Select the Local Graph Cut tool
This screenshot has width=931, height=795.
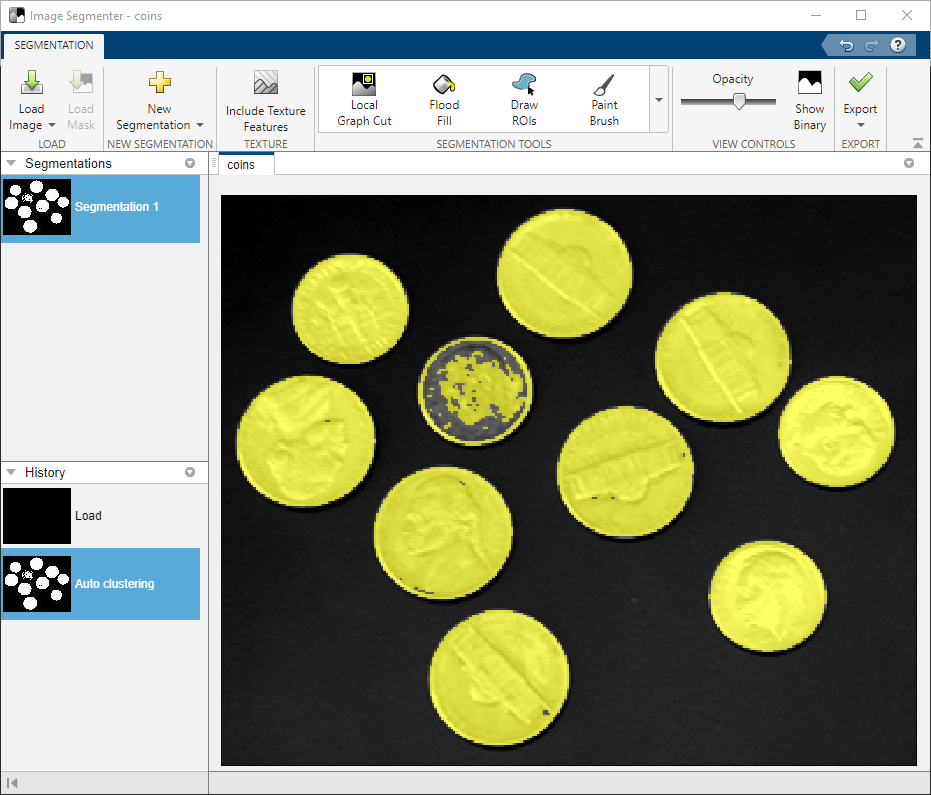tap(364, 100)
